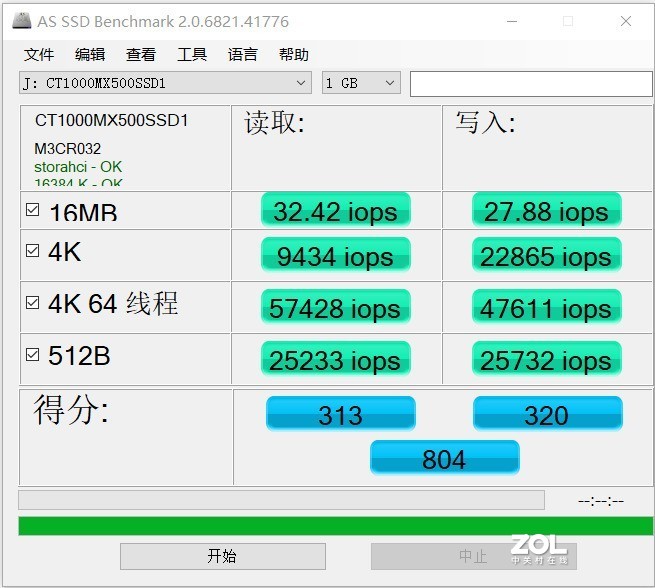Viewport: 655px width, 588px height.
Task: Click the 写入: column header
Action: pos(486,123)
